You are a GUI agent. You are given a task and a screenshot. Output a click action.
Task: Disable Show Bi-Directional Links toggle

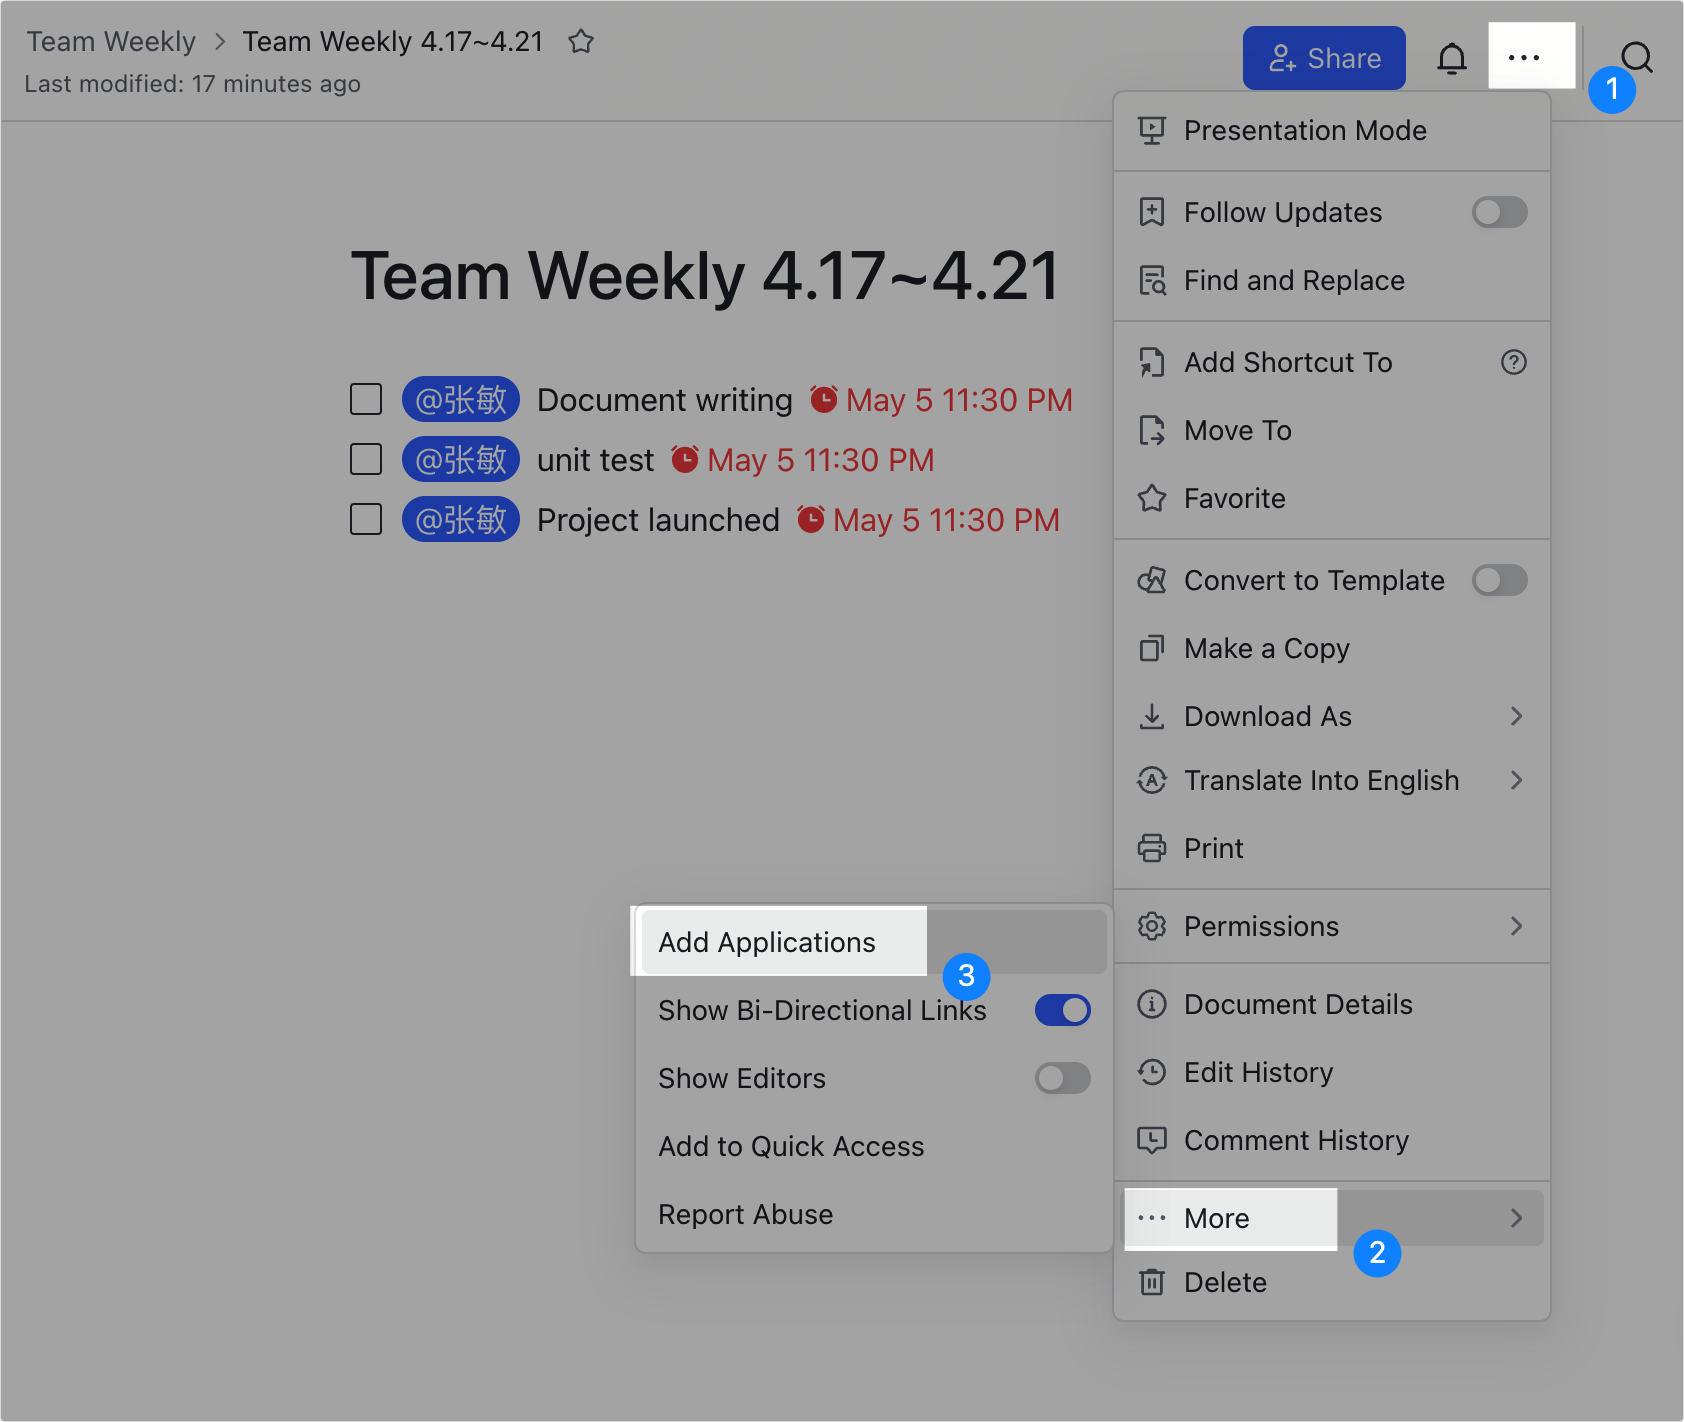click(1062, 1010)
